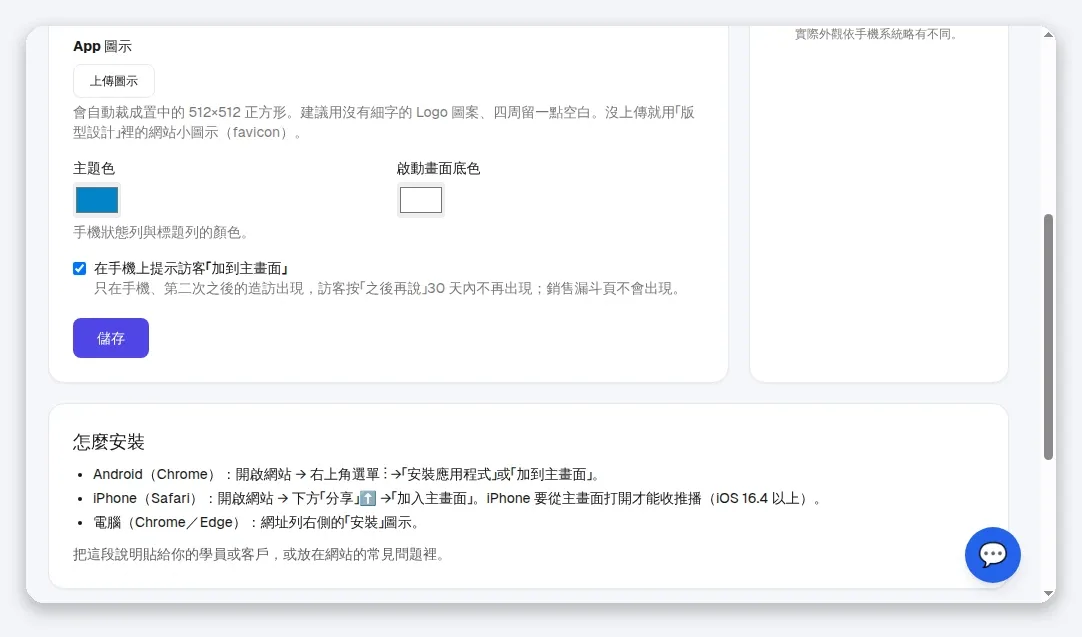Click the iPhone（Safari）install instruction line
Image resolution: width=1082 pixels, height=637 pixels.
click(458, 498)
